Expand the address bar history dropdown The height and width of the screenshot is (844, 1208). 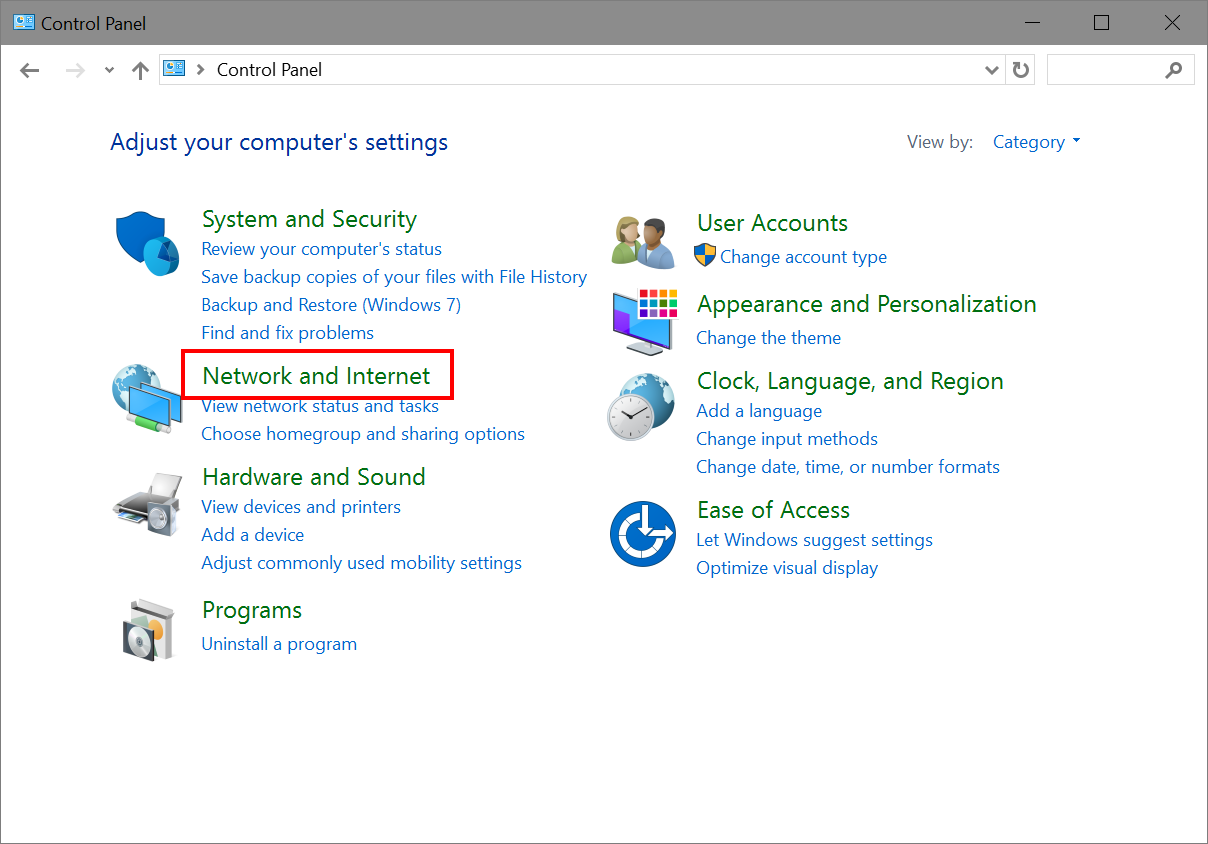[x=991, y=70]
